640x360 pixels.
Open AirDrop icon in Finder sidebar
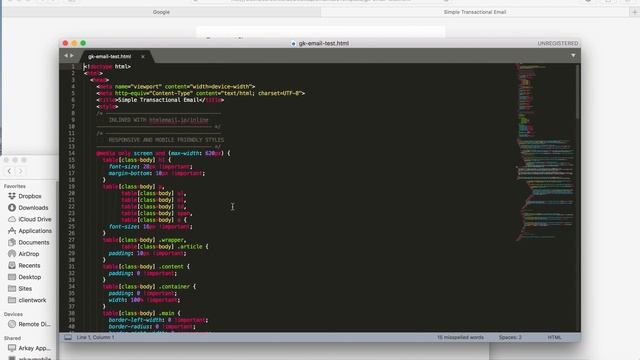12,253
